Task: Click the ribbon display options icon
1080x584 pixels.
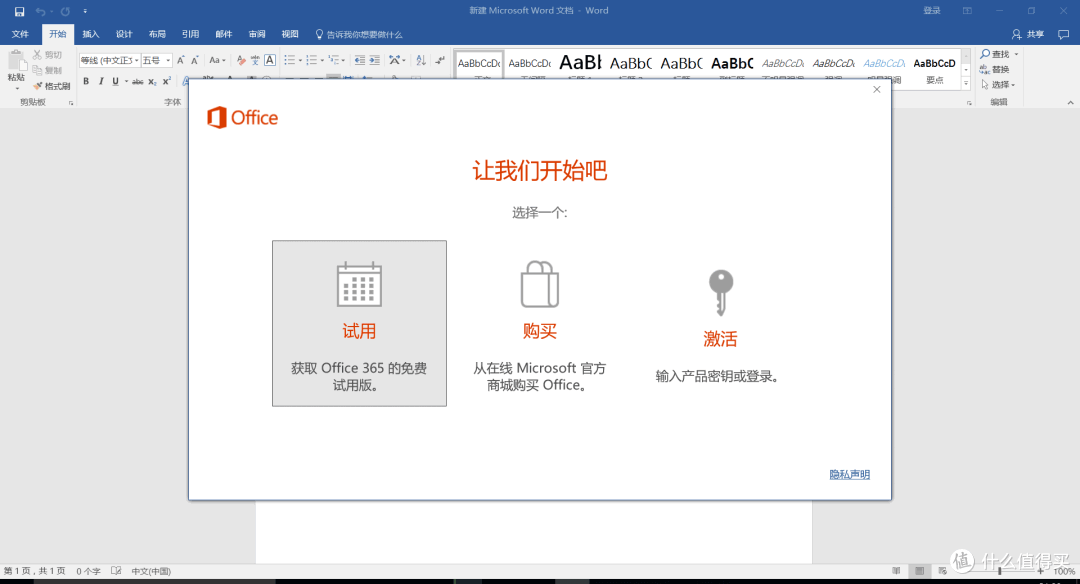Action: [x=968, y=10]
